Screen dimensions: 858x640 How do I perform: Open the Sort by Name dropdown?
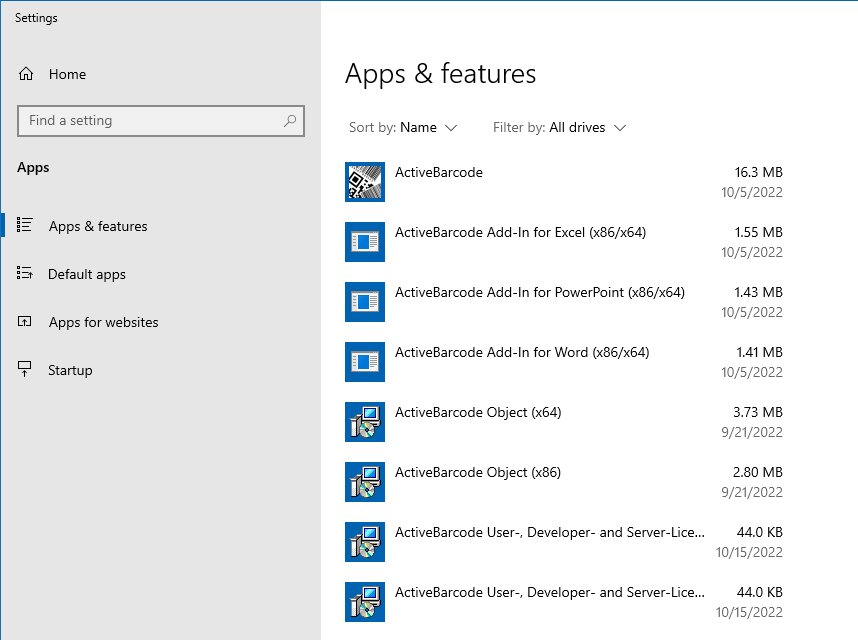(403, 127)
